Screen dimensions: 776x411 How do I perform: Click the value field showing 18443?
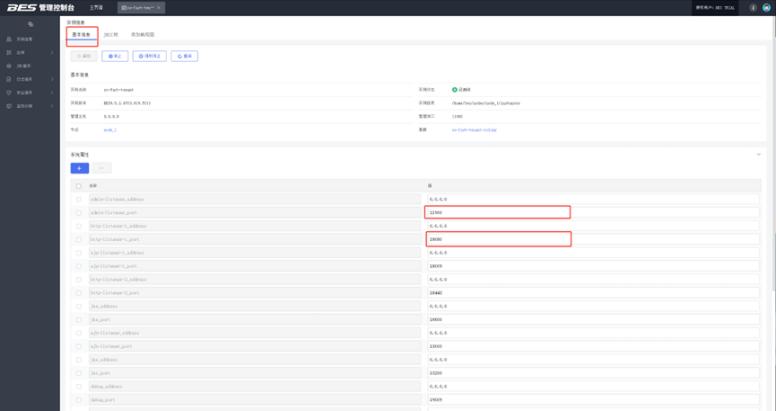[593, 293]
